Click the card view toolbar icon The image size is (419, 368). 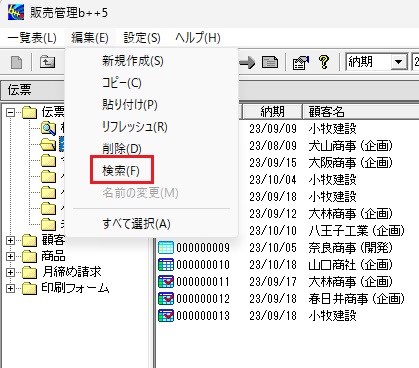click(x=270, y=62)
